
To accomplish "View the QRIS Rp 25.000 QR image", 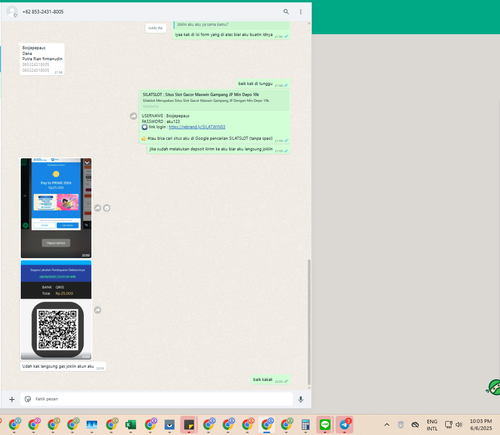I will coord(56,310).
